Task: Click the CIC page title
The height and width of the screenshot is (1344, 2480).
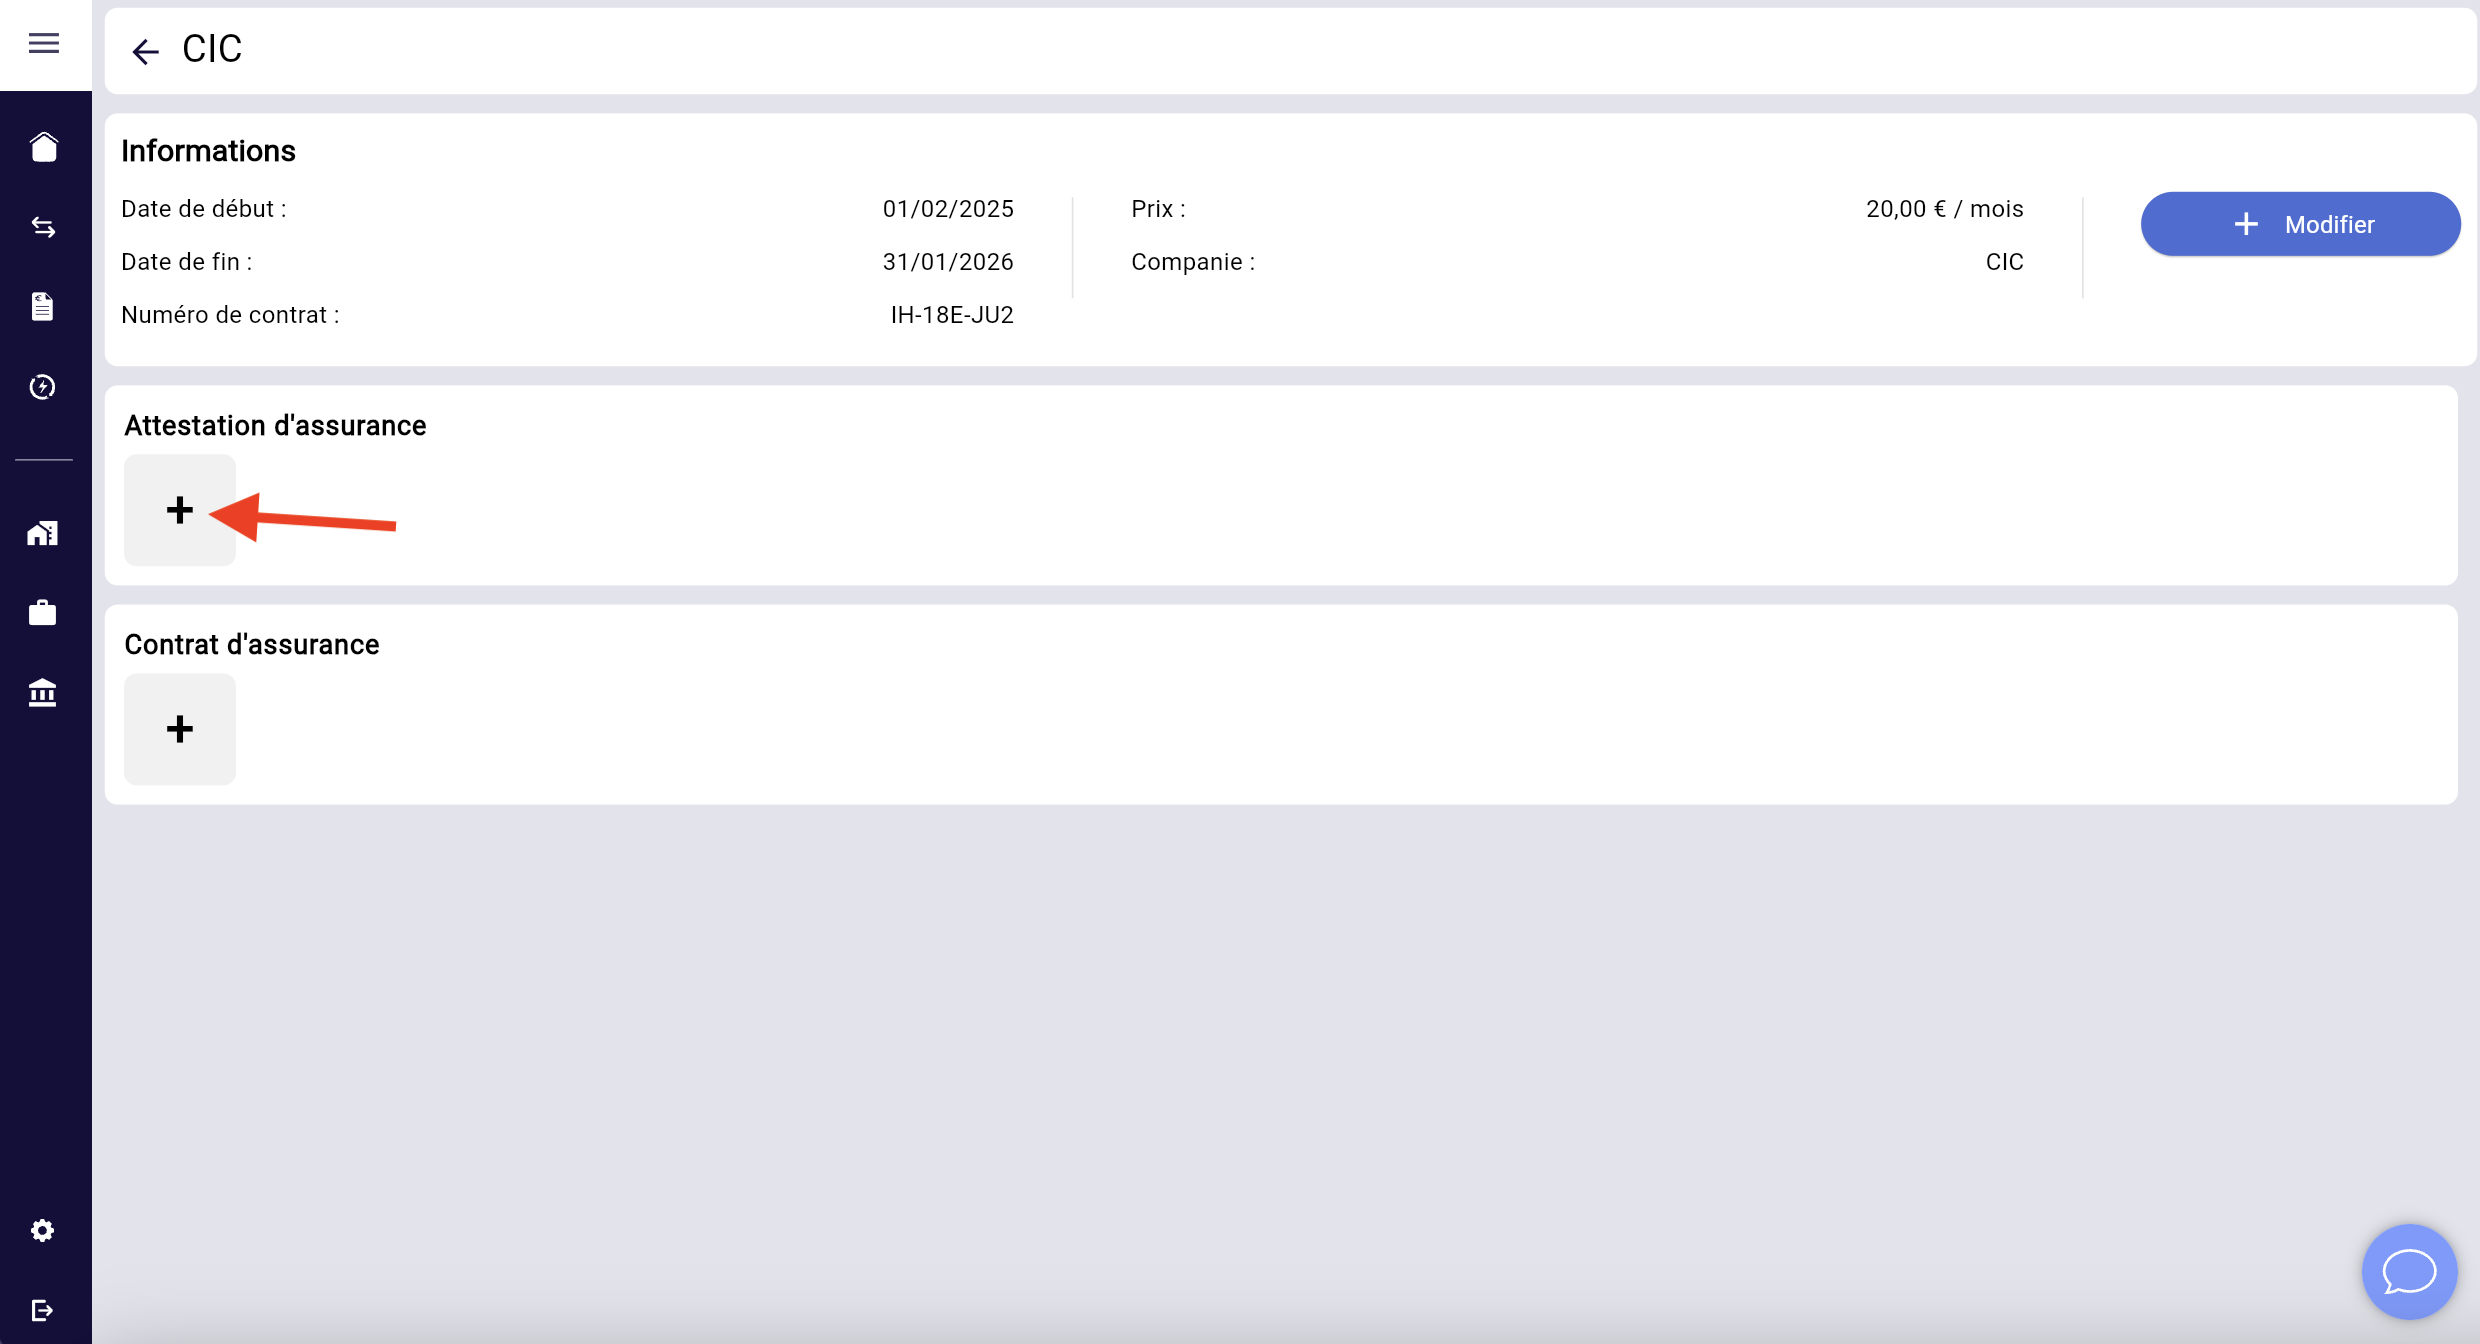Action: pyautogui.click(x=212, y=49)
